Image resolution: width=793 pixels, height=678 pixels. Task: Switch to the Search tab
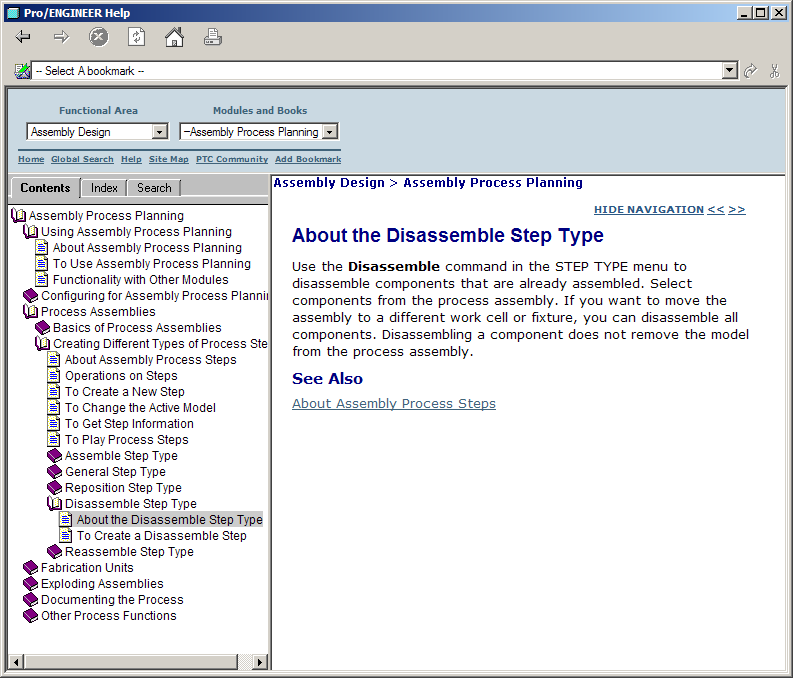click(154, 188)
